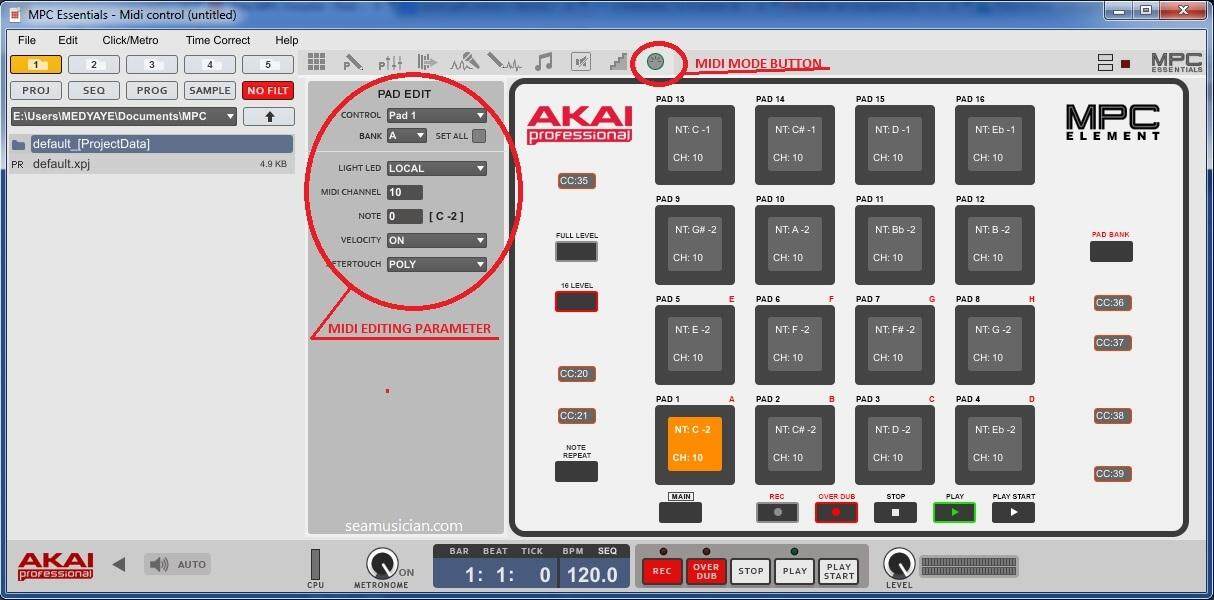Screen dimensions: 1214x600
Task: Click the MIDI CHANNEL input field
Action: coord(404,192)
